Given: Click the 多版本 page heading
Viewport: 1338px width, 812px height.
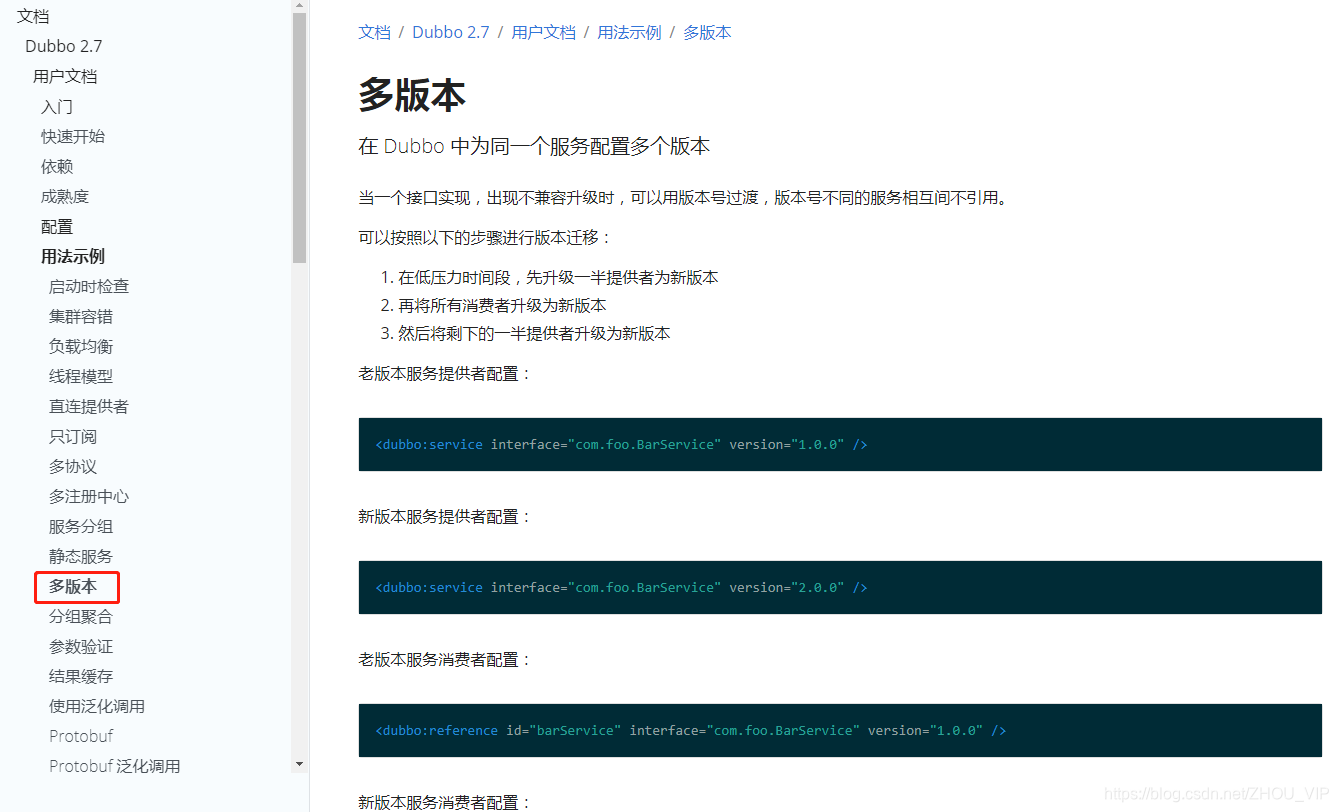Looking at the screenshot, I should (x=412, y=96).
